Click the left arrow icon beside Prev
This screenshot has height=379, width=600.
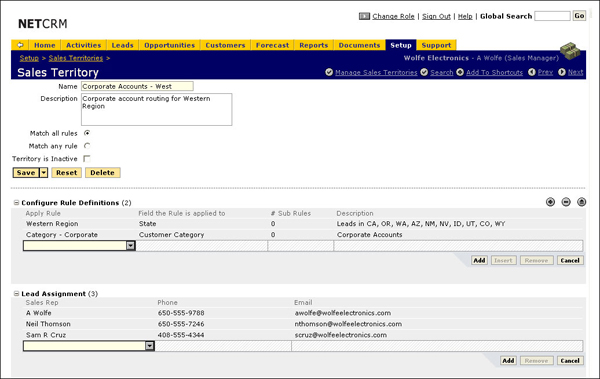point(532,72)
